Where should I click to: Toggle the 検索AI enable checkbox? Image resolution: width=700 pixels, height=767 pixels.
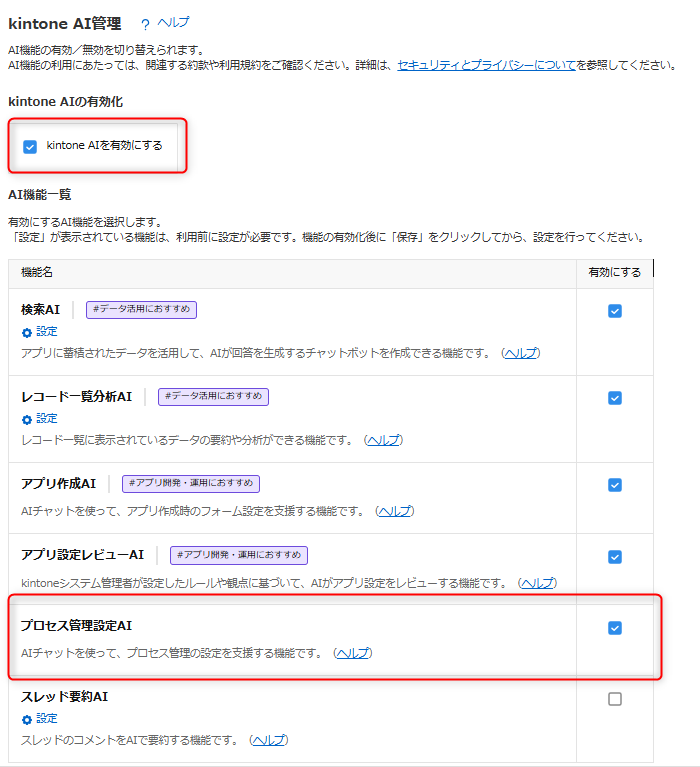(615, 311)
